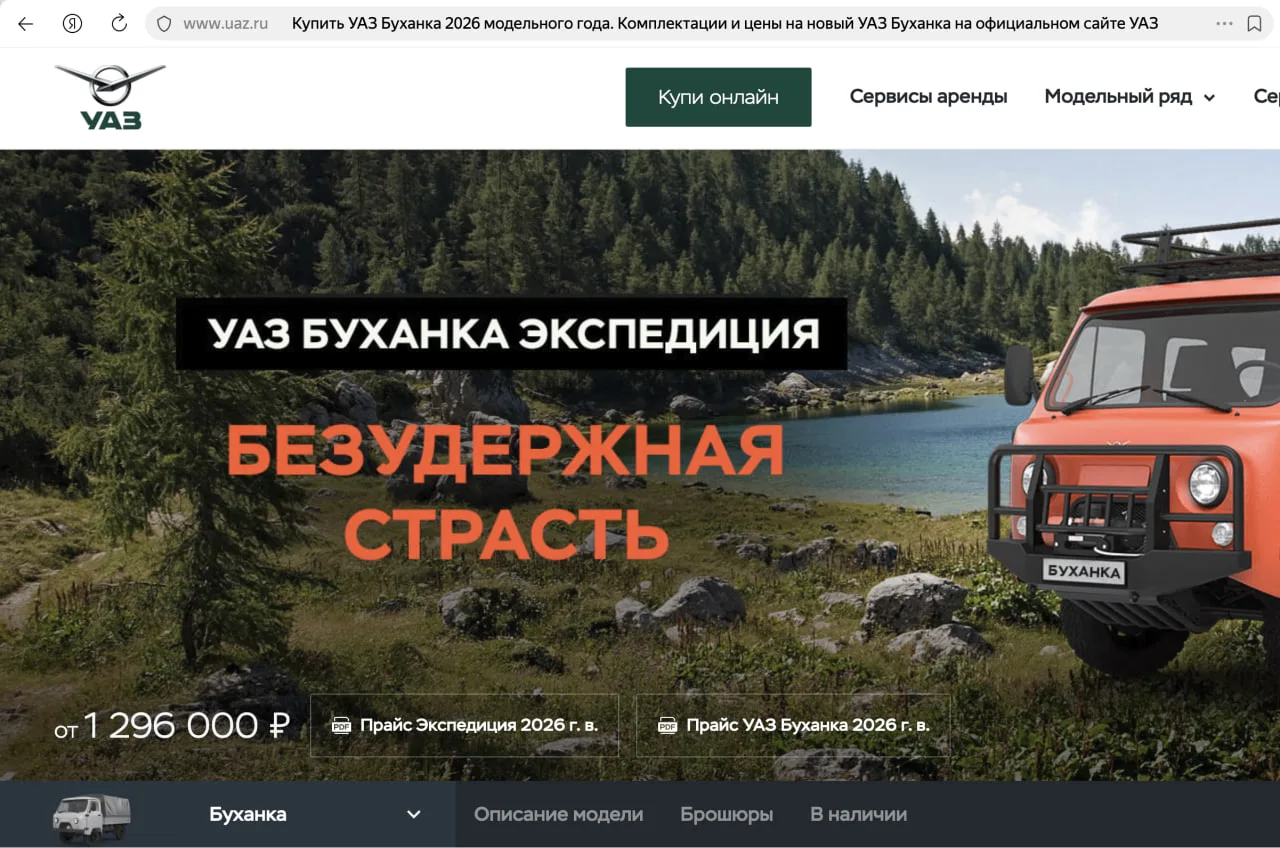
Task: Switch to the Описание модели tab
Action: [x=558, y=814]
